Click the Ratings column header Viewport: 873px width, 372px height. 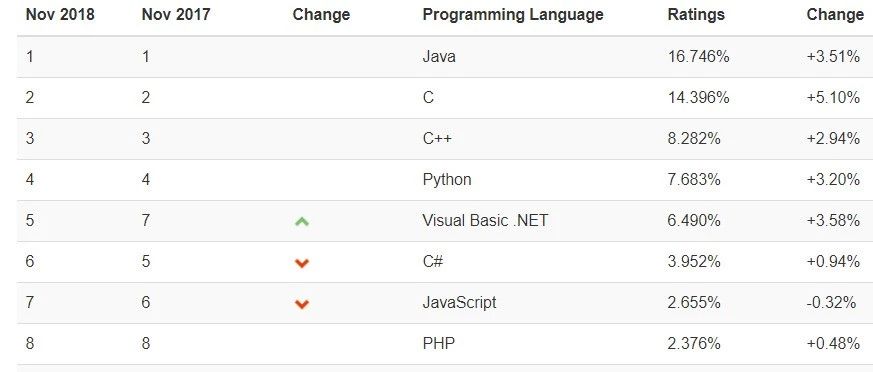point(696,15)
